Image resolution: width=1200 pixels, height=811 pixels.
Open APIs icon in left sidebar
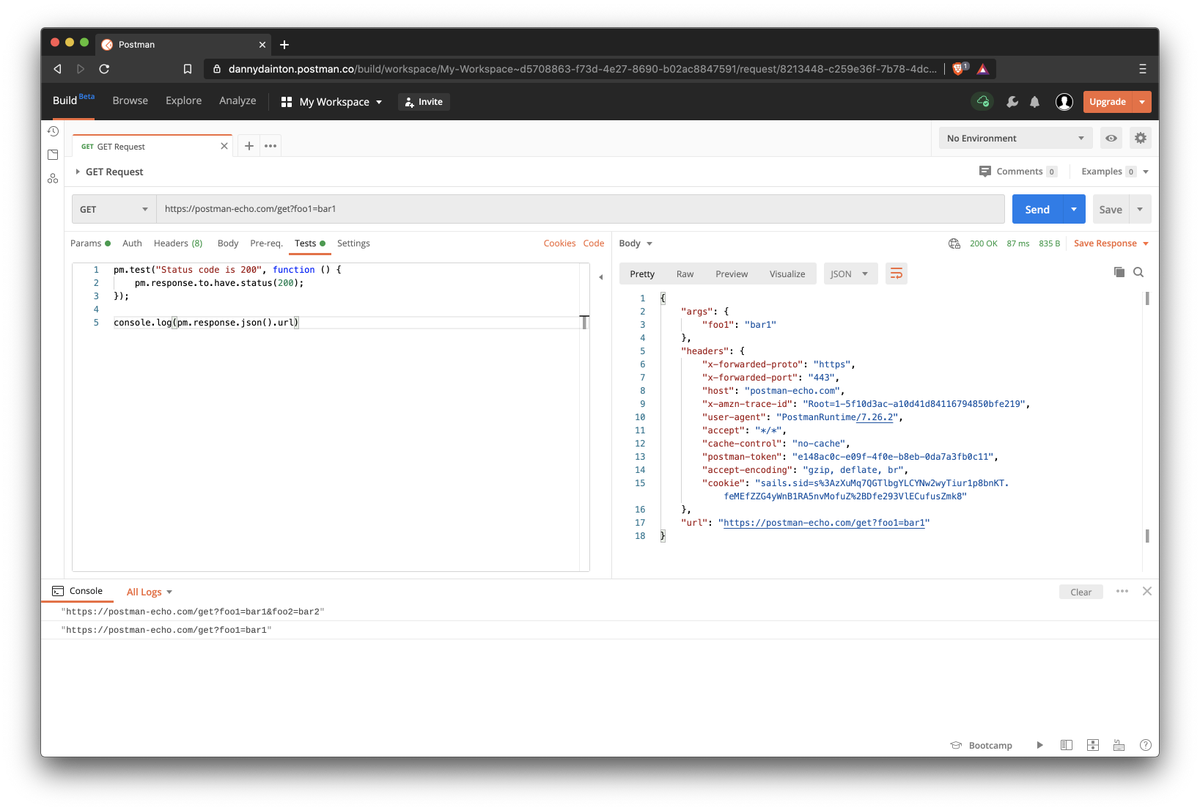pos(53,178)
